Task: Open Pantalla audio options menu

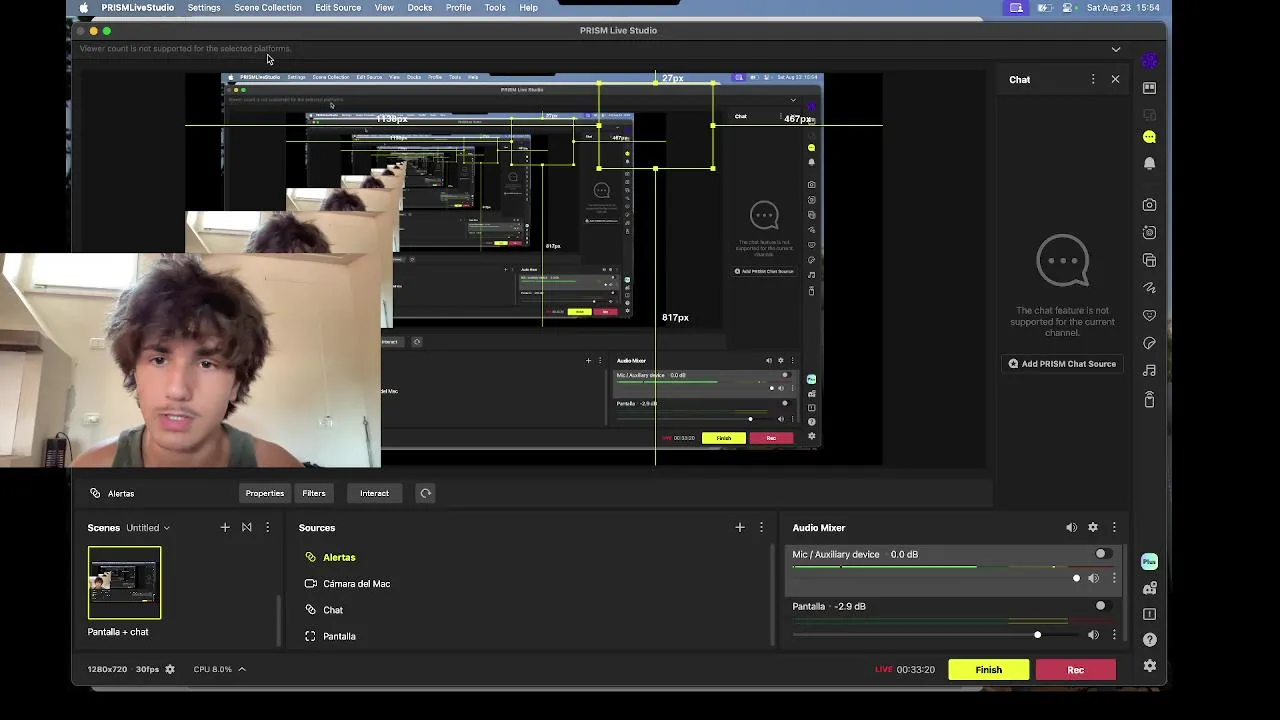Action: point(1114,635)
